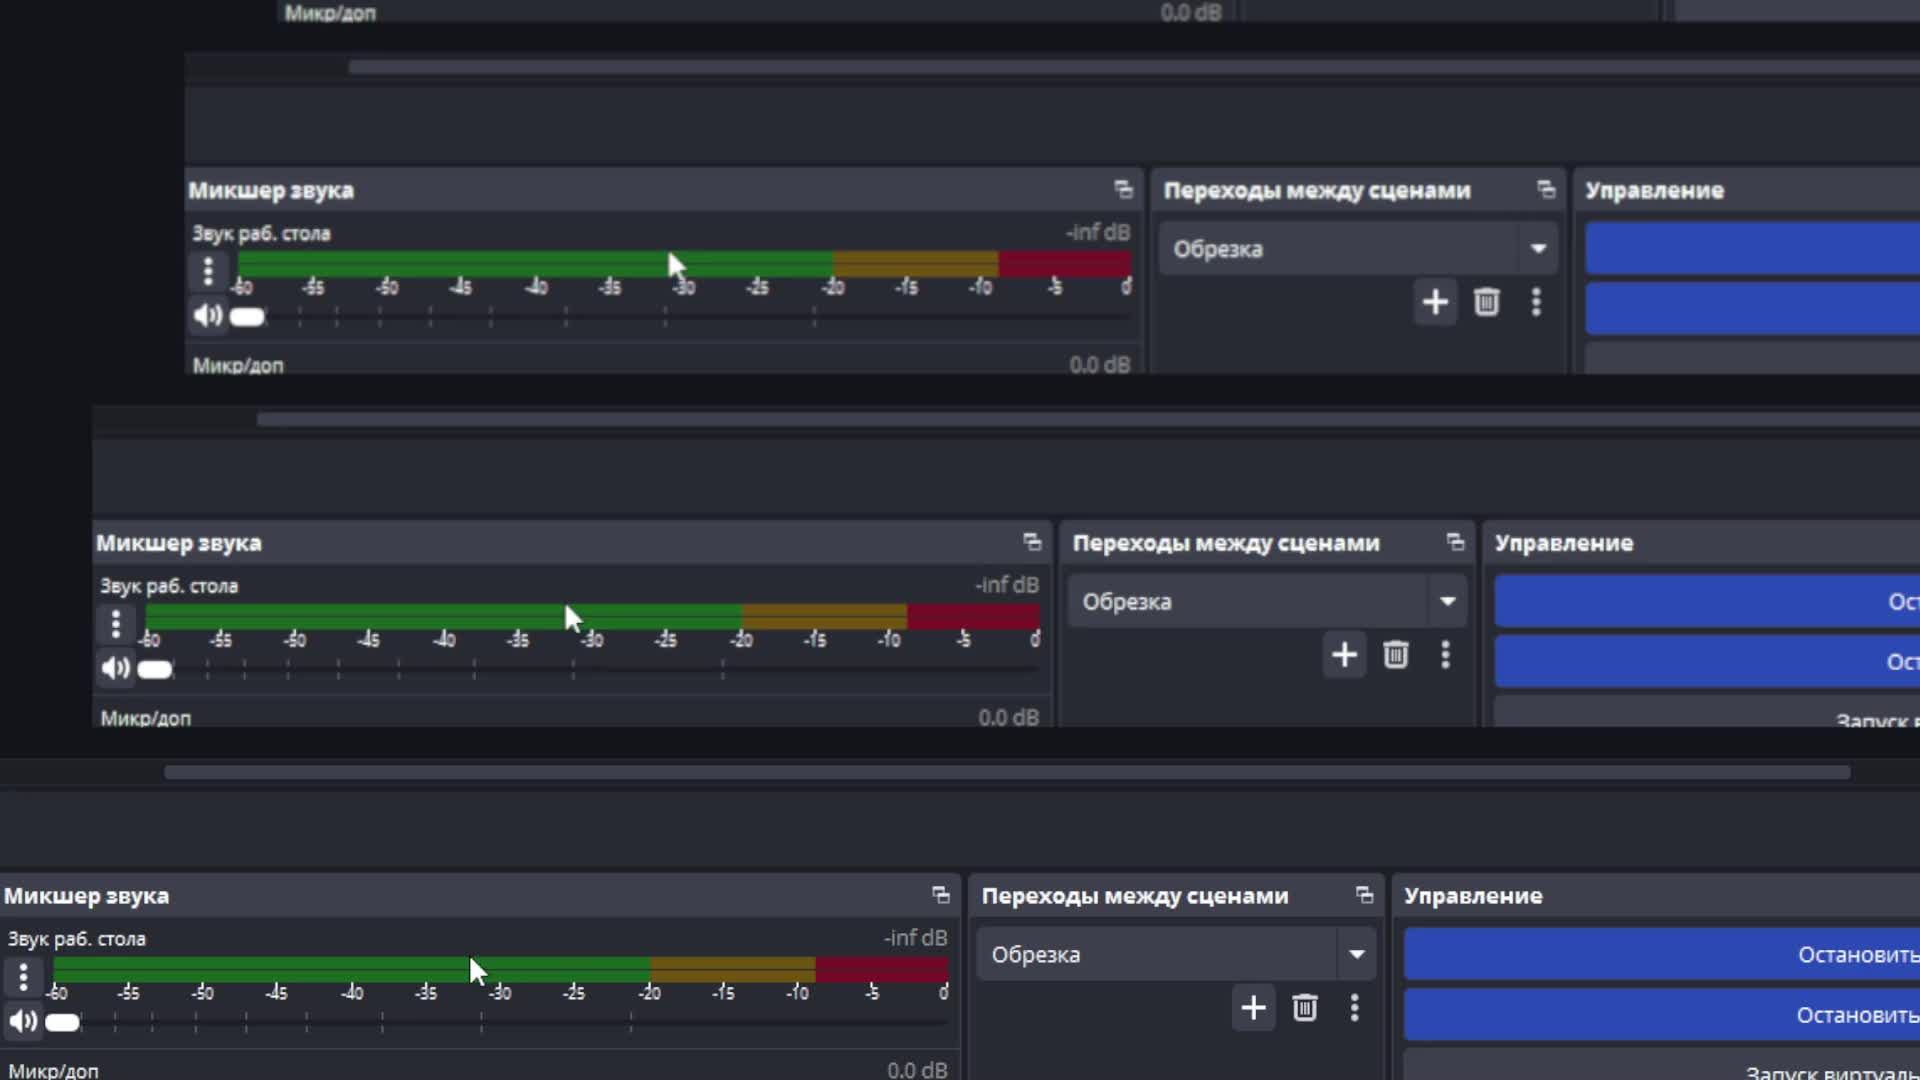Image resolution: width=1920 pixels, height=1080 pixels.
Task: Click the plus icon in the middle transitions panel
Action: [1344, 655]
